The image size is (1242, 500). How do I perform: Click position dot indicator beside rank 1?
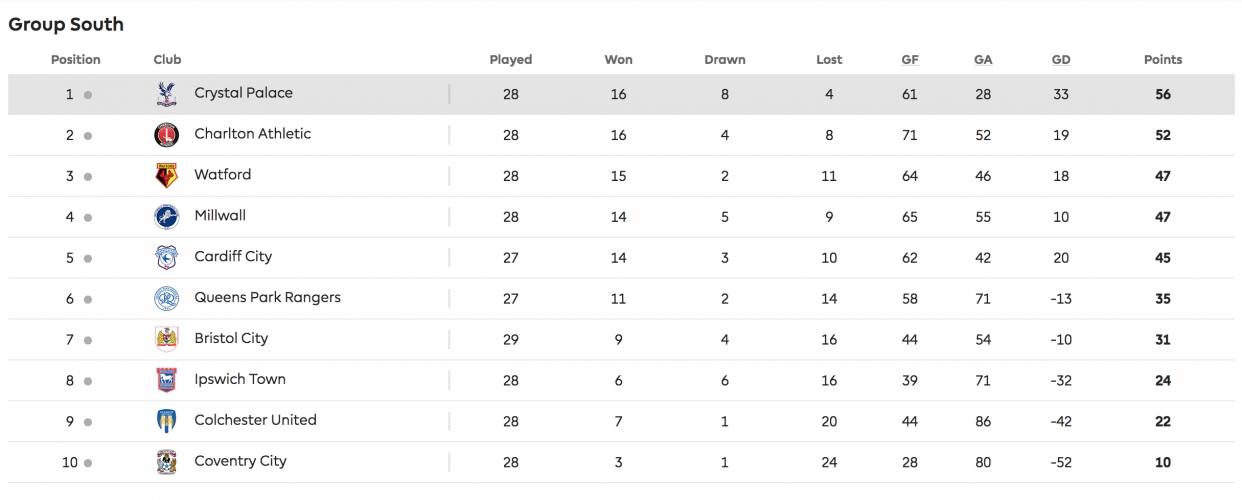[x=88, y=95]
